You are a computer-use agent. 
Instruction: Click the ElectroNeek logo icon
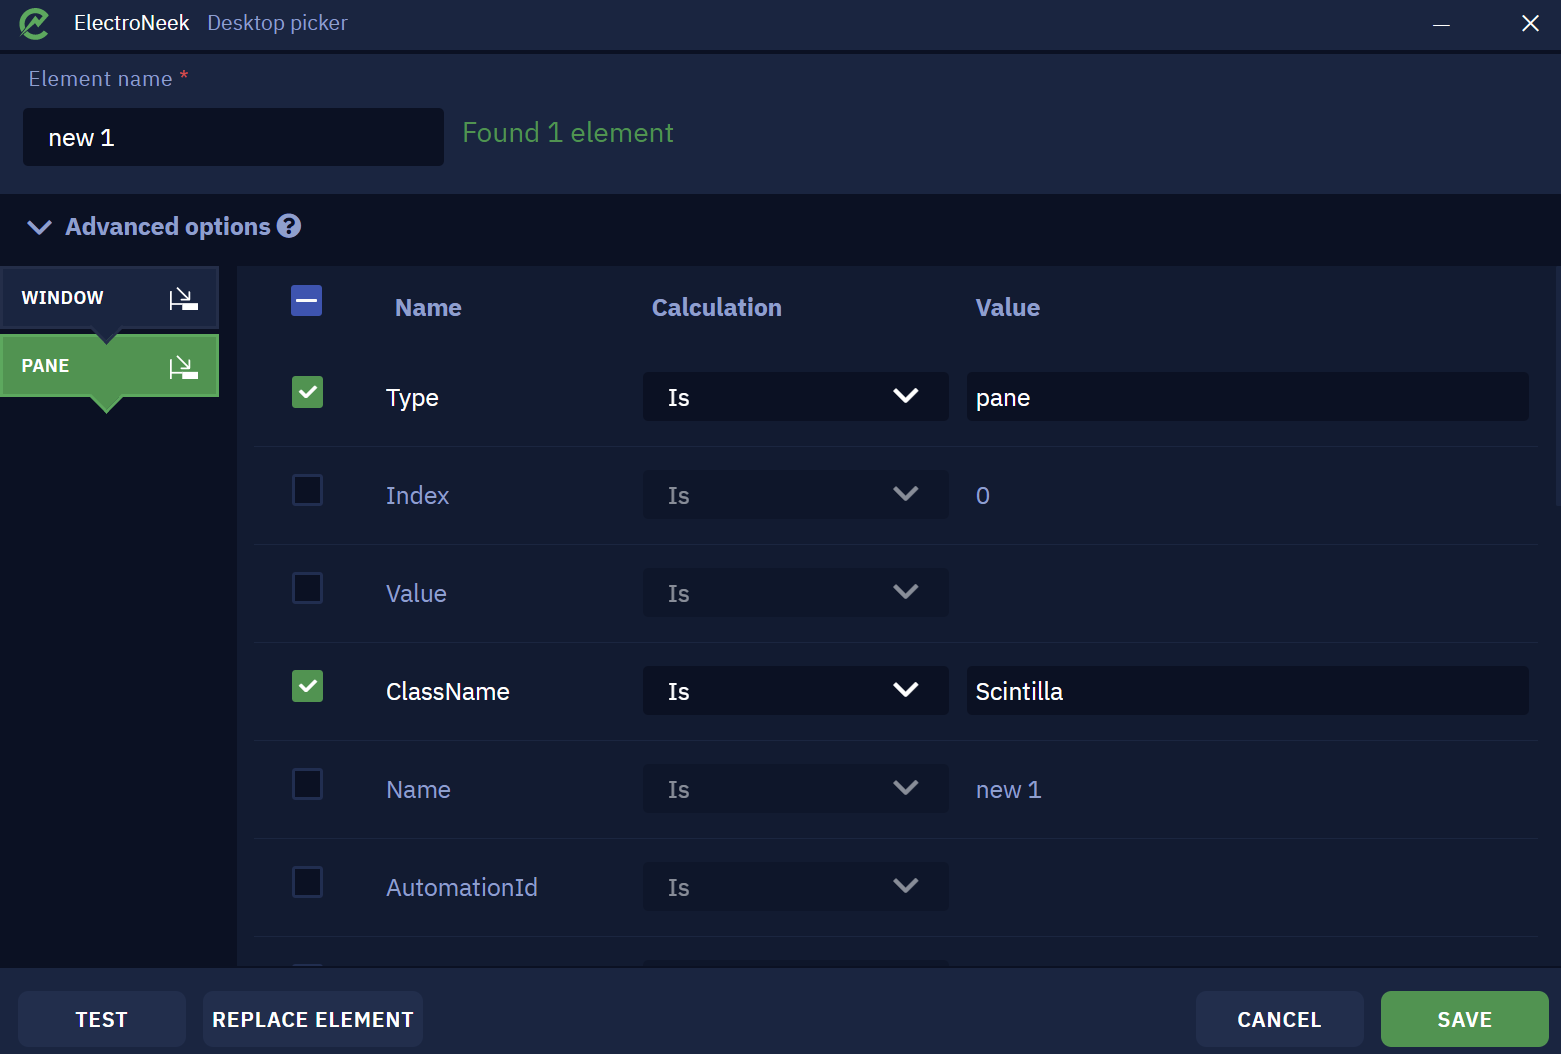34,23
